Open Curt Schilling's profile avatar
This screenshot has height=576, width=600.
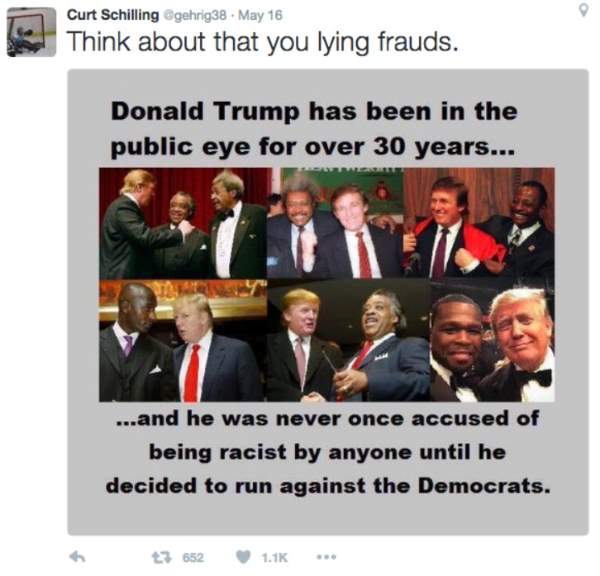pyautogui.click(x=31, y=32)
